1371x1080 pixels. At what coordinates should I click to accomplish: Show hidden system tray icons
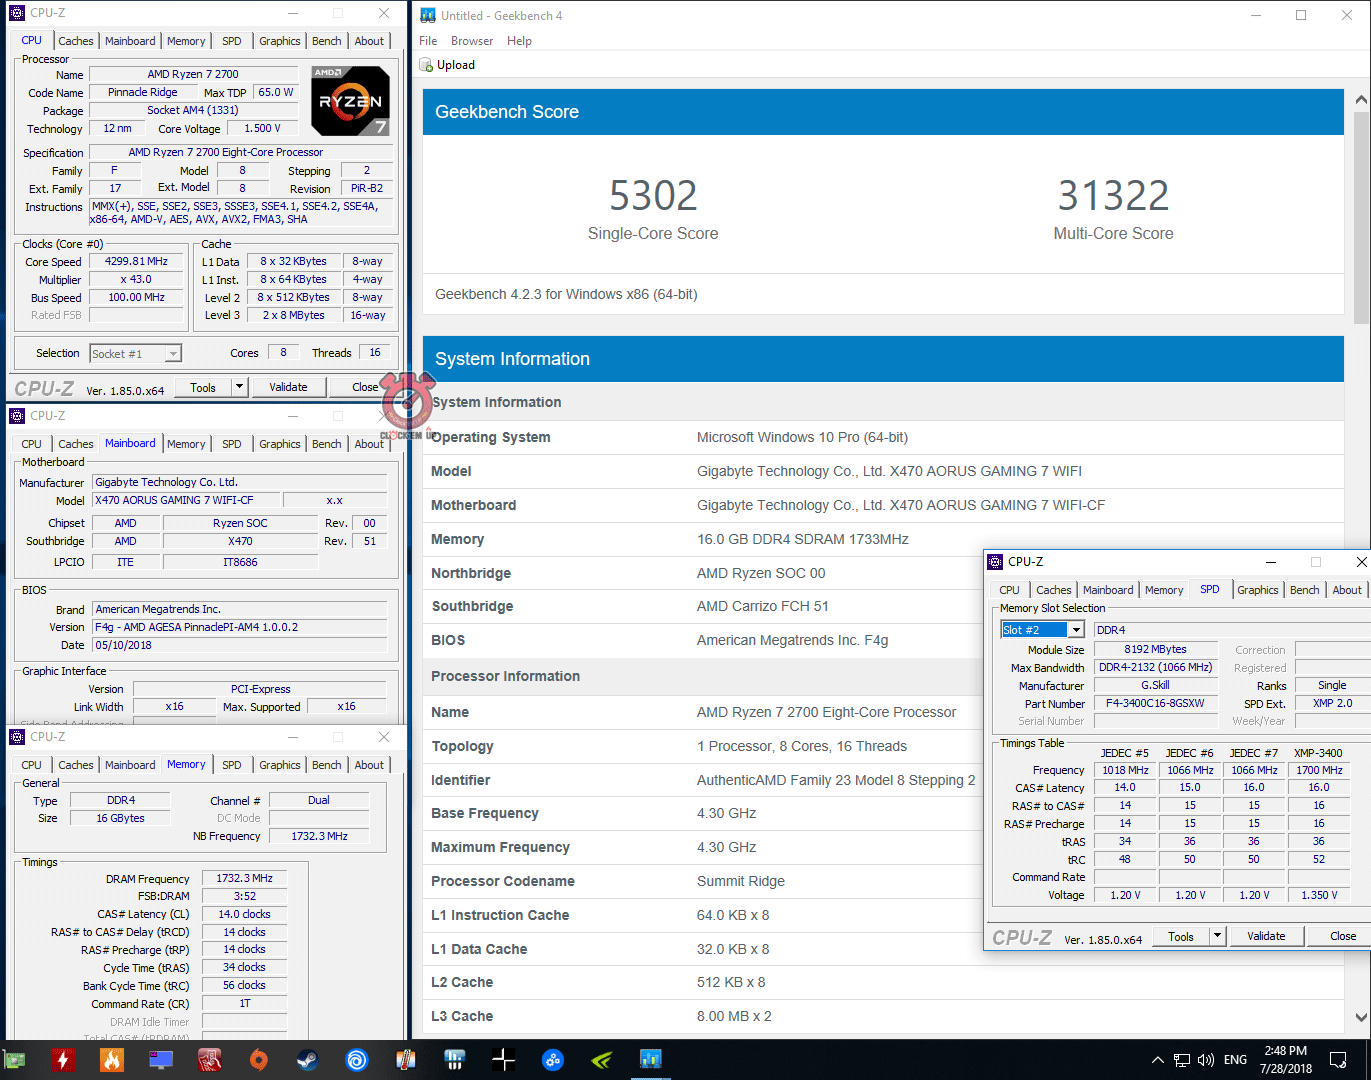coord(1157,1060)
